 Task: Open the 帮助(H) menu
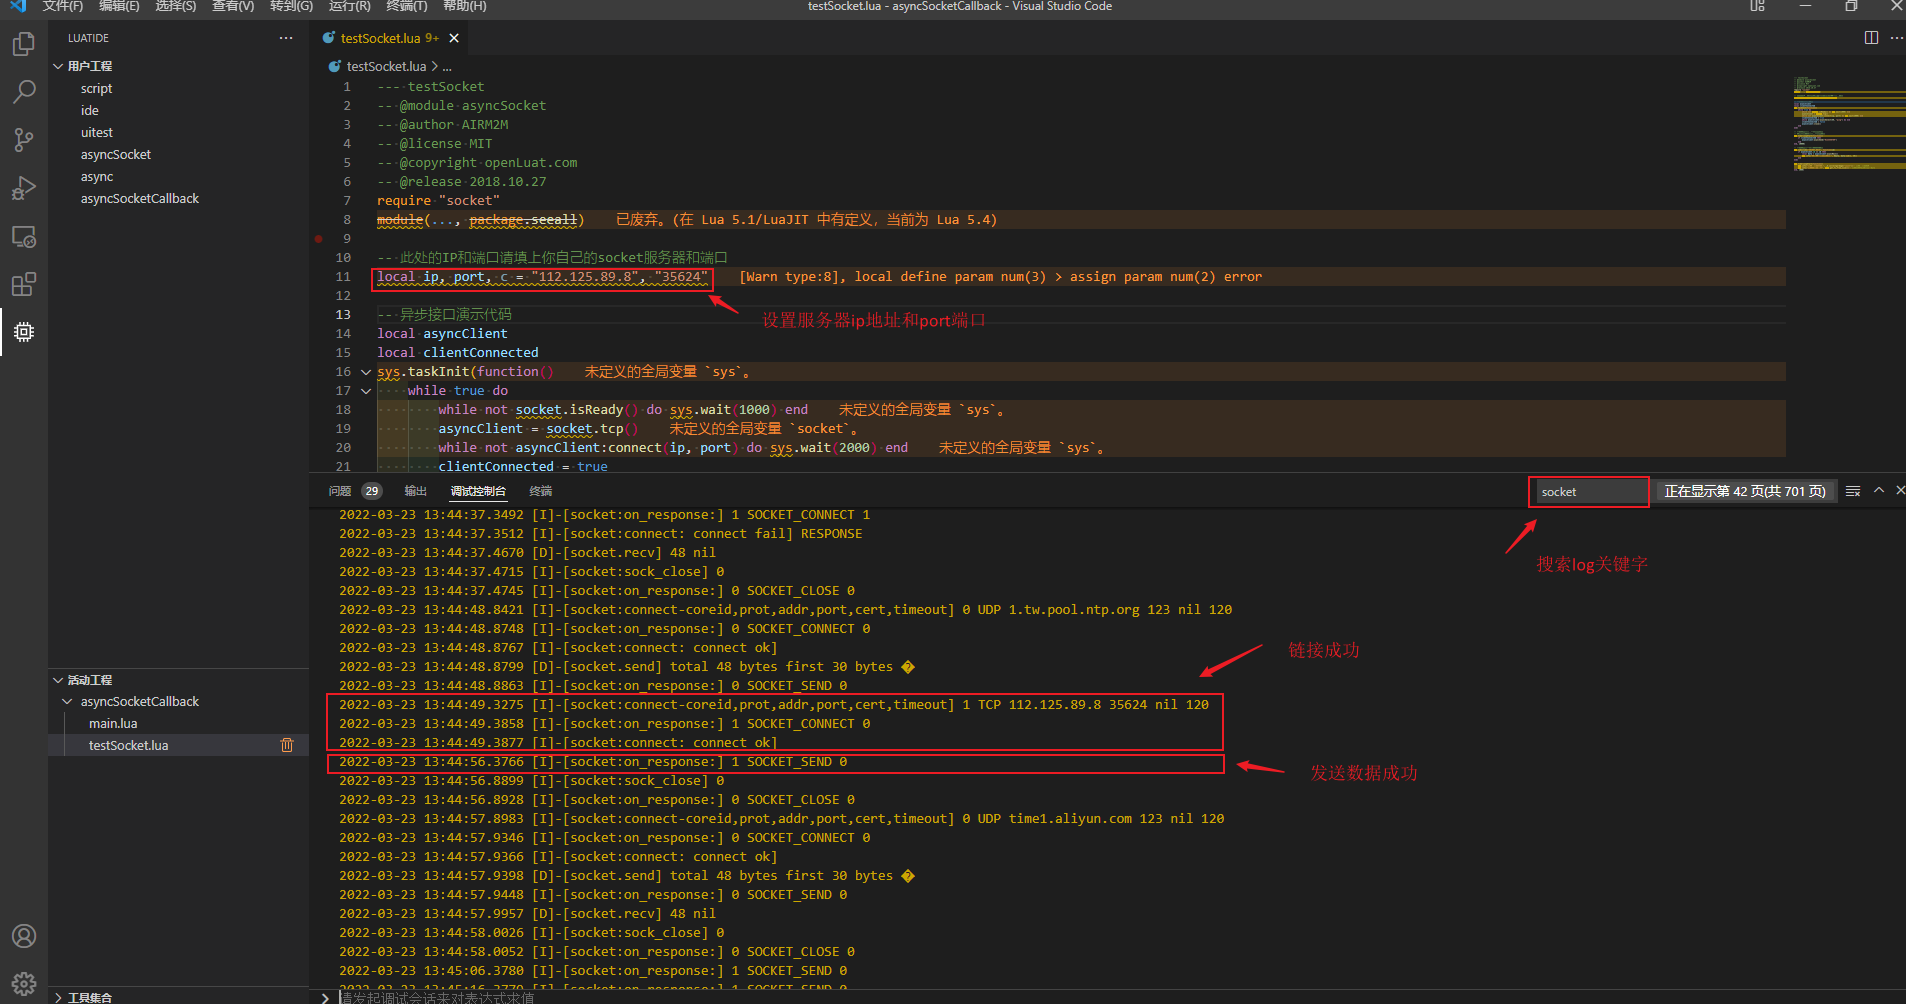point(465,6)
